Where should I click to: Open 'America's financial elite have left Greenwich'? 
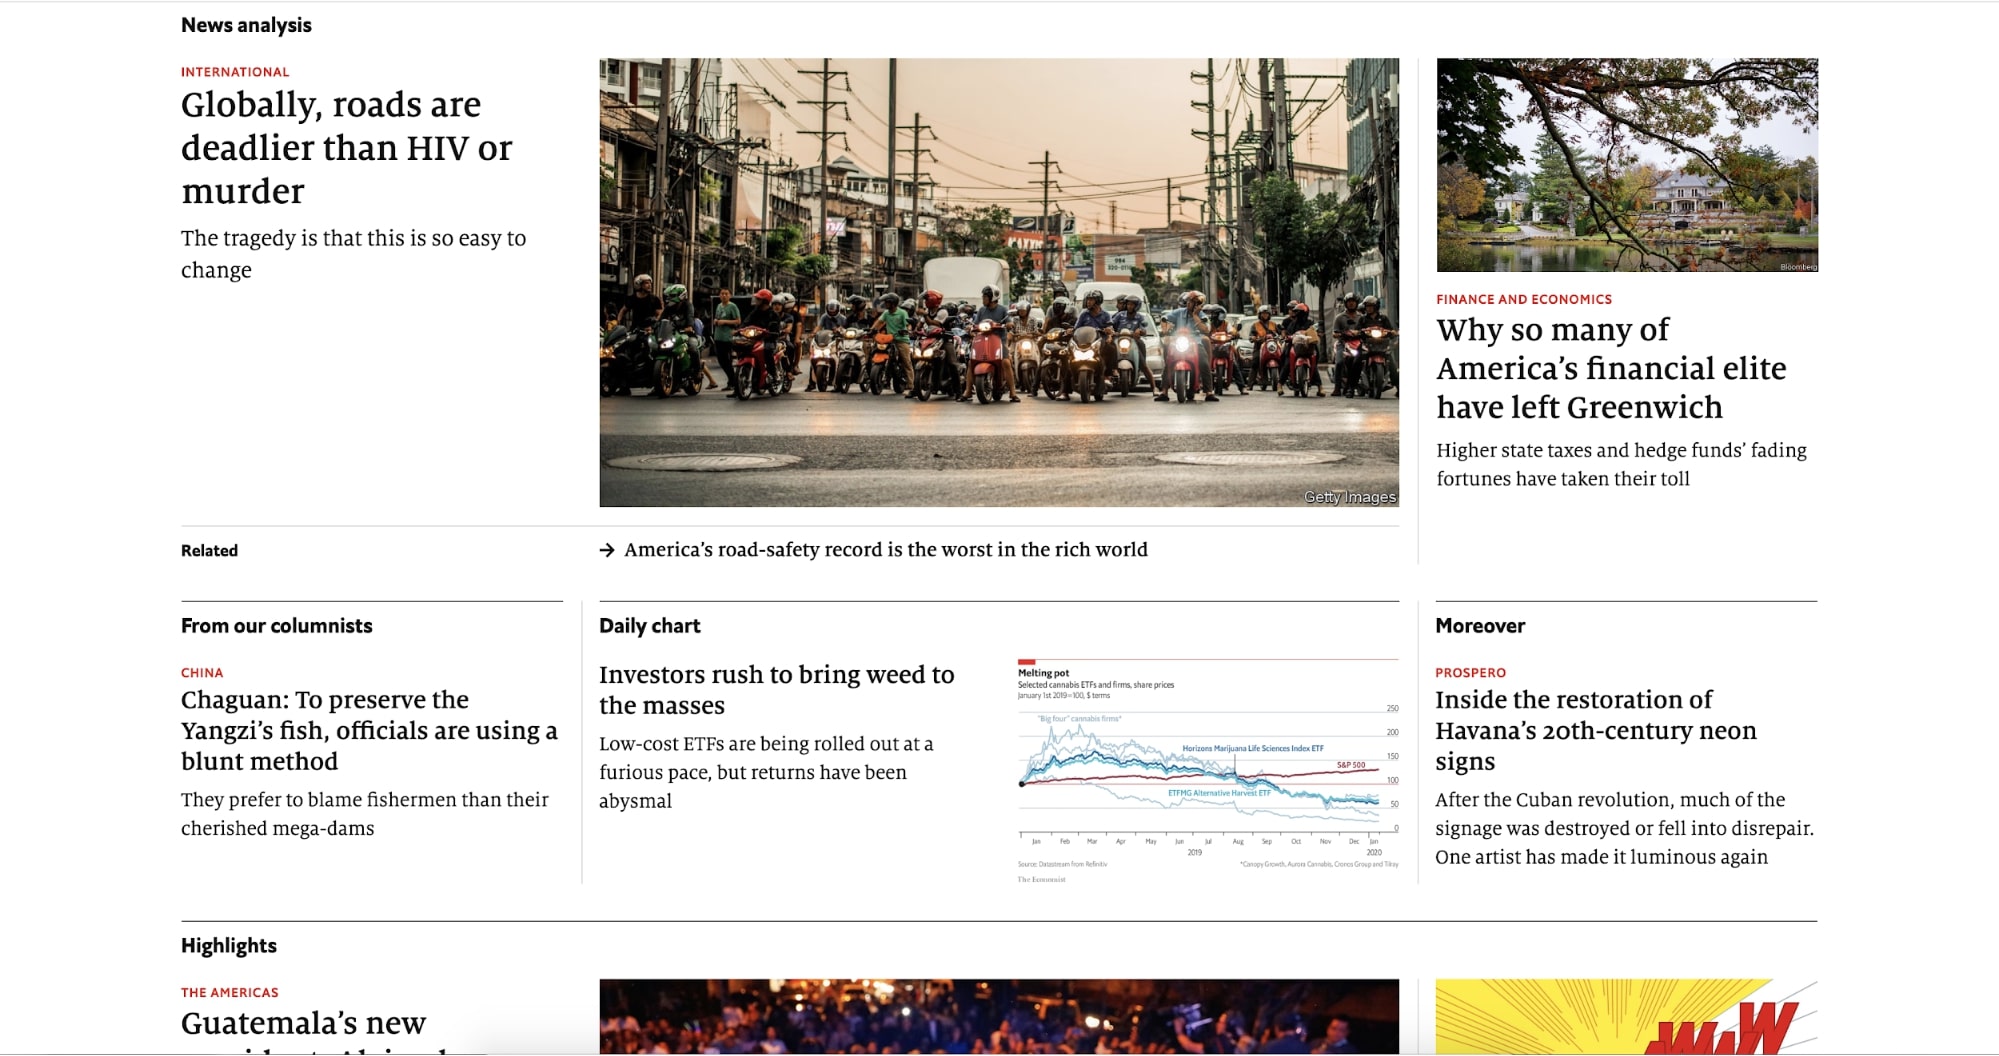coord(1611,368)
